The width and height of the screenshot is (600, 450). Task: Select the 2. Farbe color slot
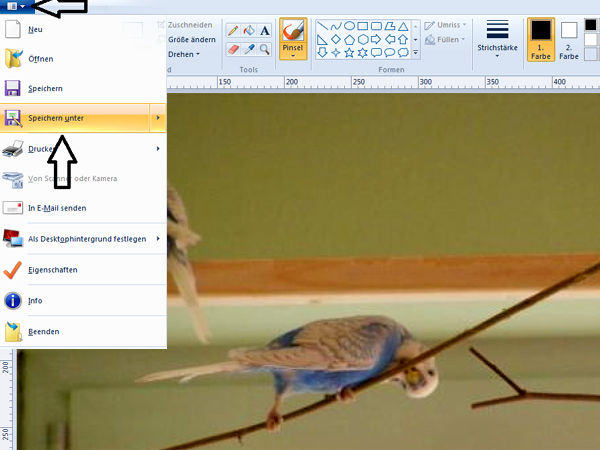[x=569, y=39]
